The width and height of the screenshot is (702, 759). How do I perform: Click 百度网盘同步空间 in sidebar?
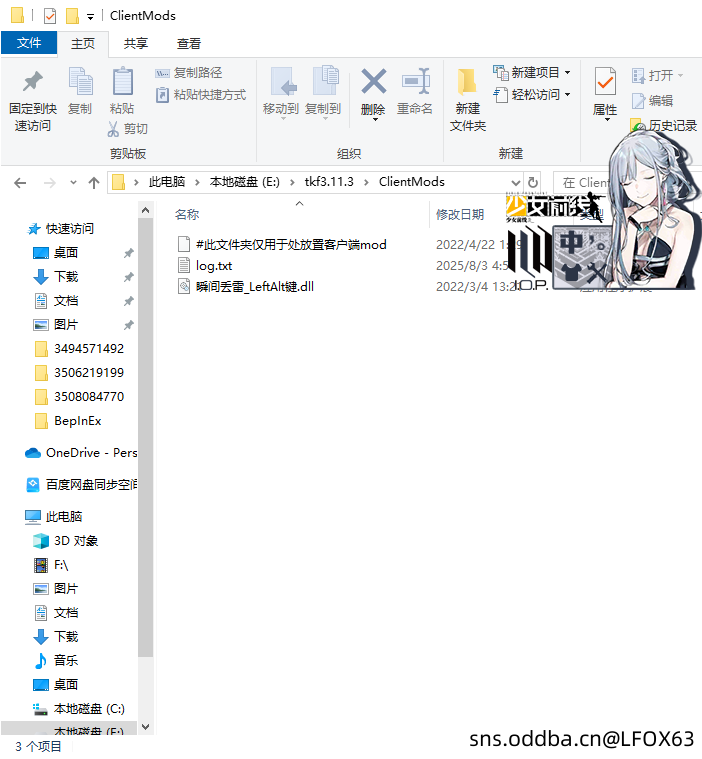pos(81,485)
